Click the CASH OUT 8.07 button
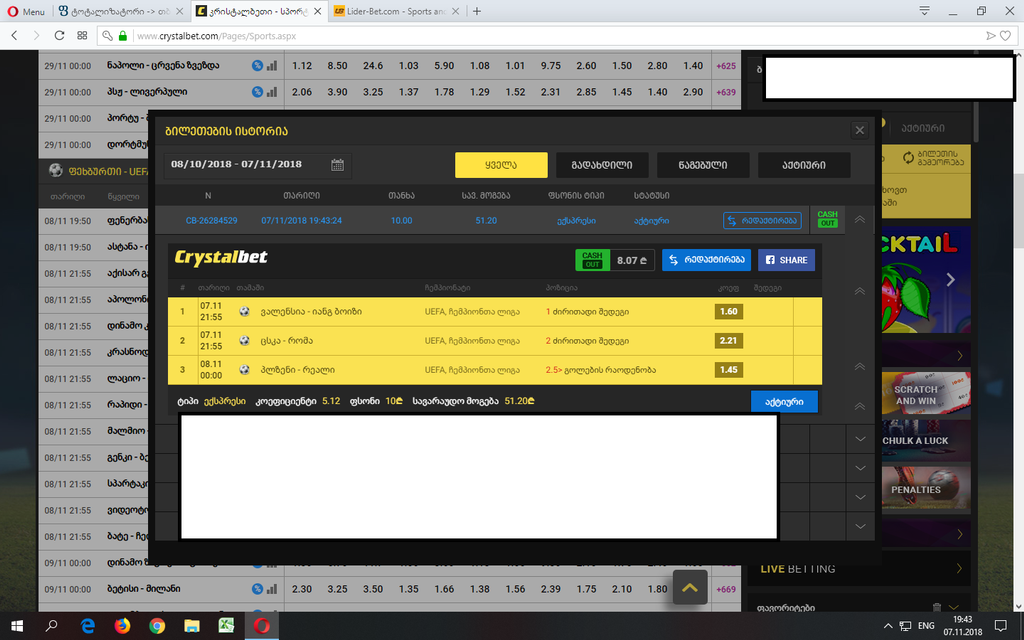 click(615, 260)
